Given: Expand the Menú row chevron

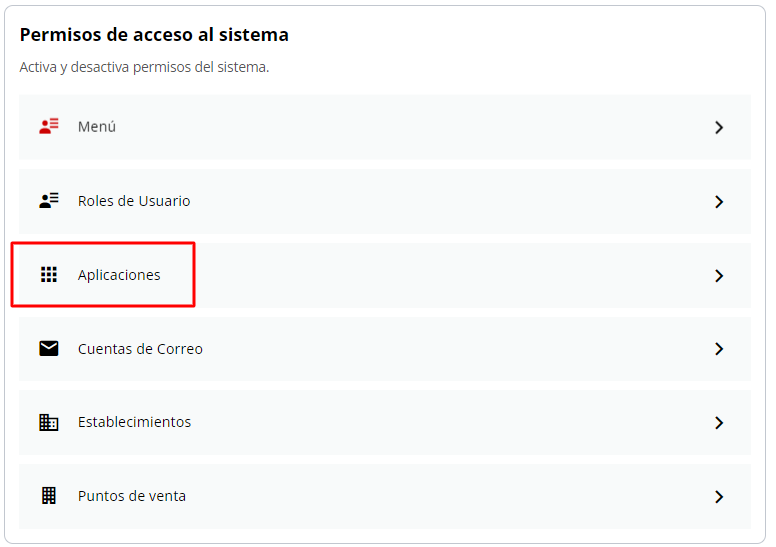Looking at the screenshot, I should [719, 127].
